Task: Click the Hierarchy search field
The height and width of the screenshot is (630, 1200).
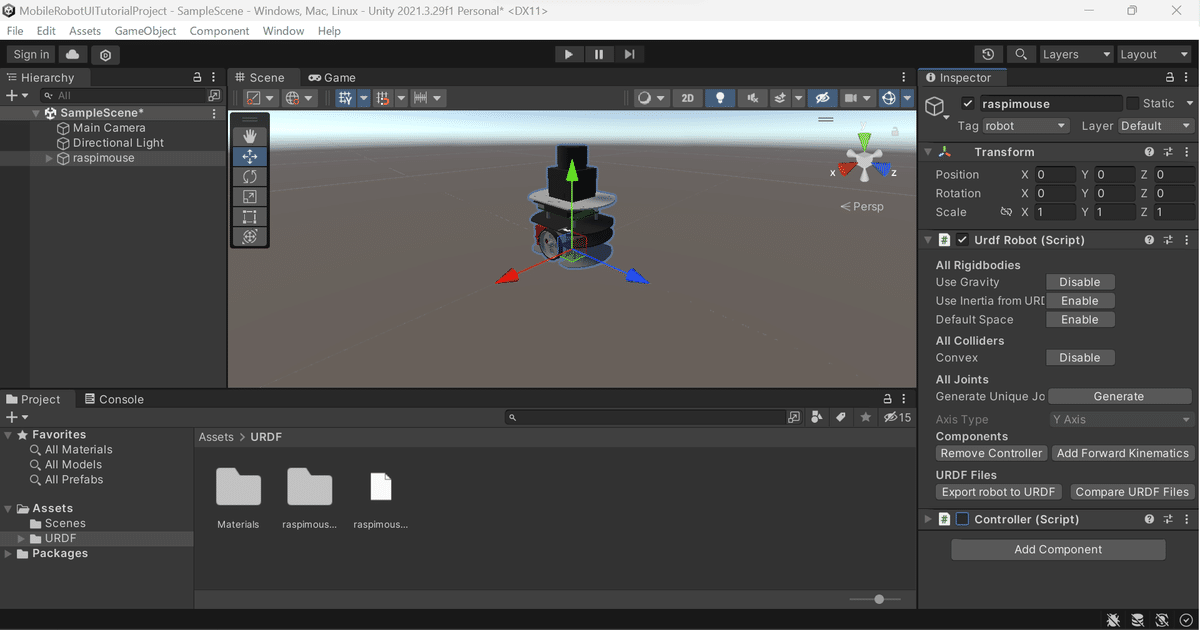Action: [122, 96]
